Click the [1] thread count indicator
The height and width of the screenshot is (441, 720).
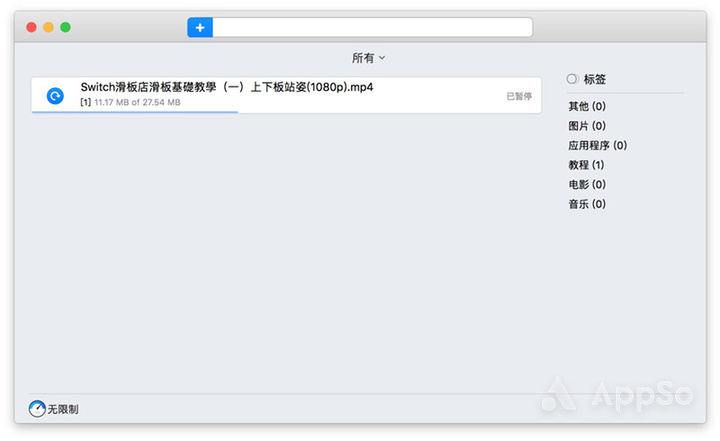point(86,102)
